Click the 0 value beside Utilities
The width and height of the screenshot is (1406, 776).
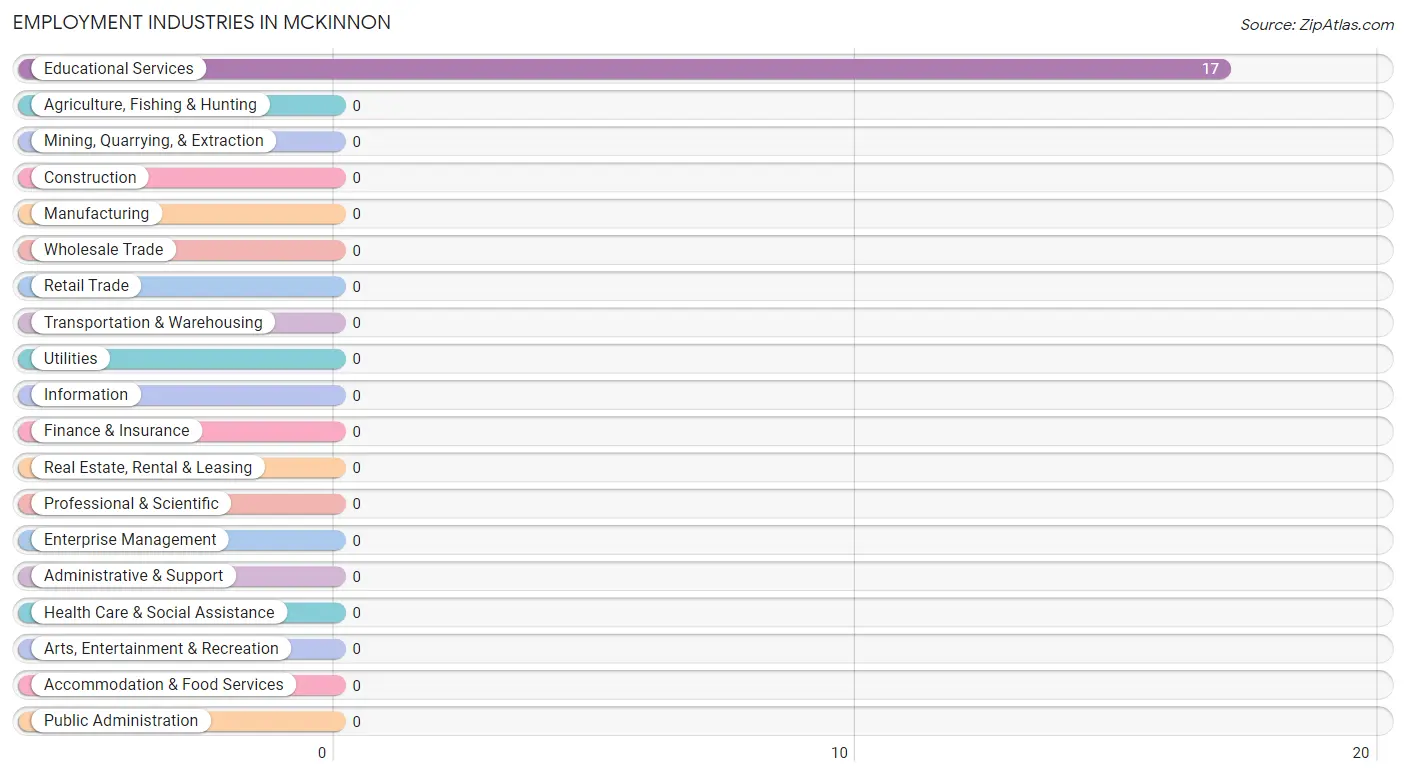(x=356, y=359)
